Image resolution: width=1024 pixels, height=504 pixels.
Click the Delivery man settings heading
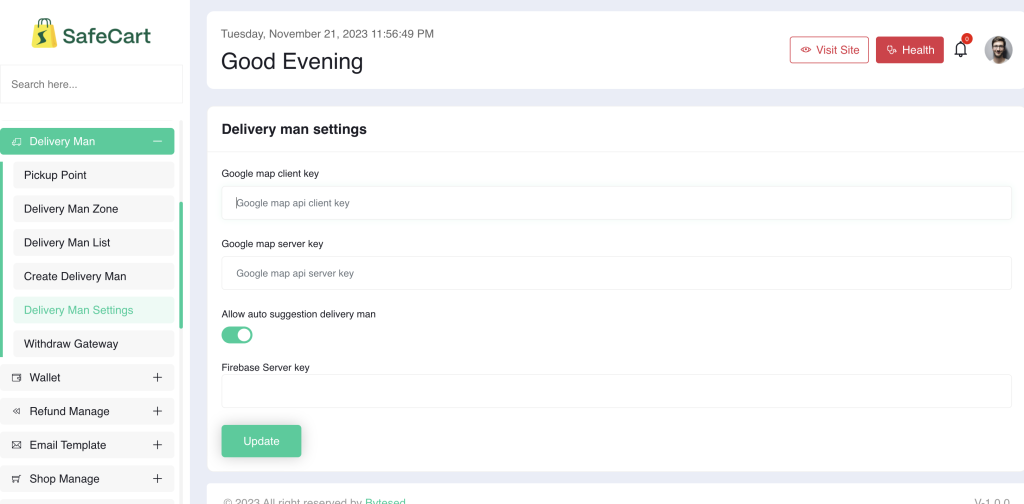coord(294,129)
